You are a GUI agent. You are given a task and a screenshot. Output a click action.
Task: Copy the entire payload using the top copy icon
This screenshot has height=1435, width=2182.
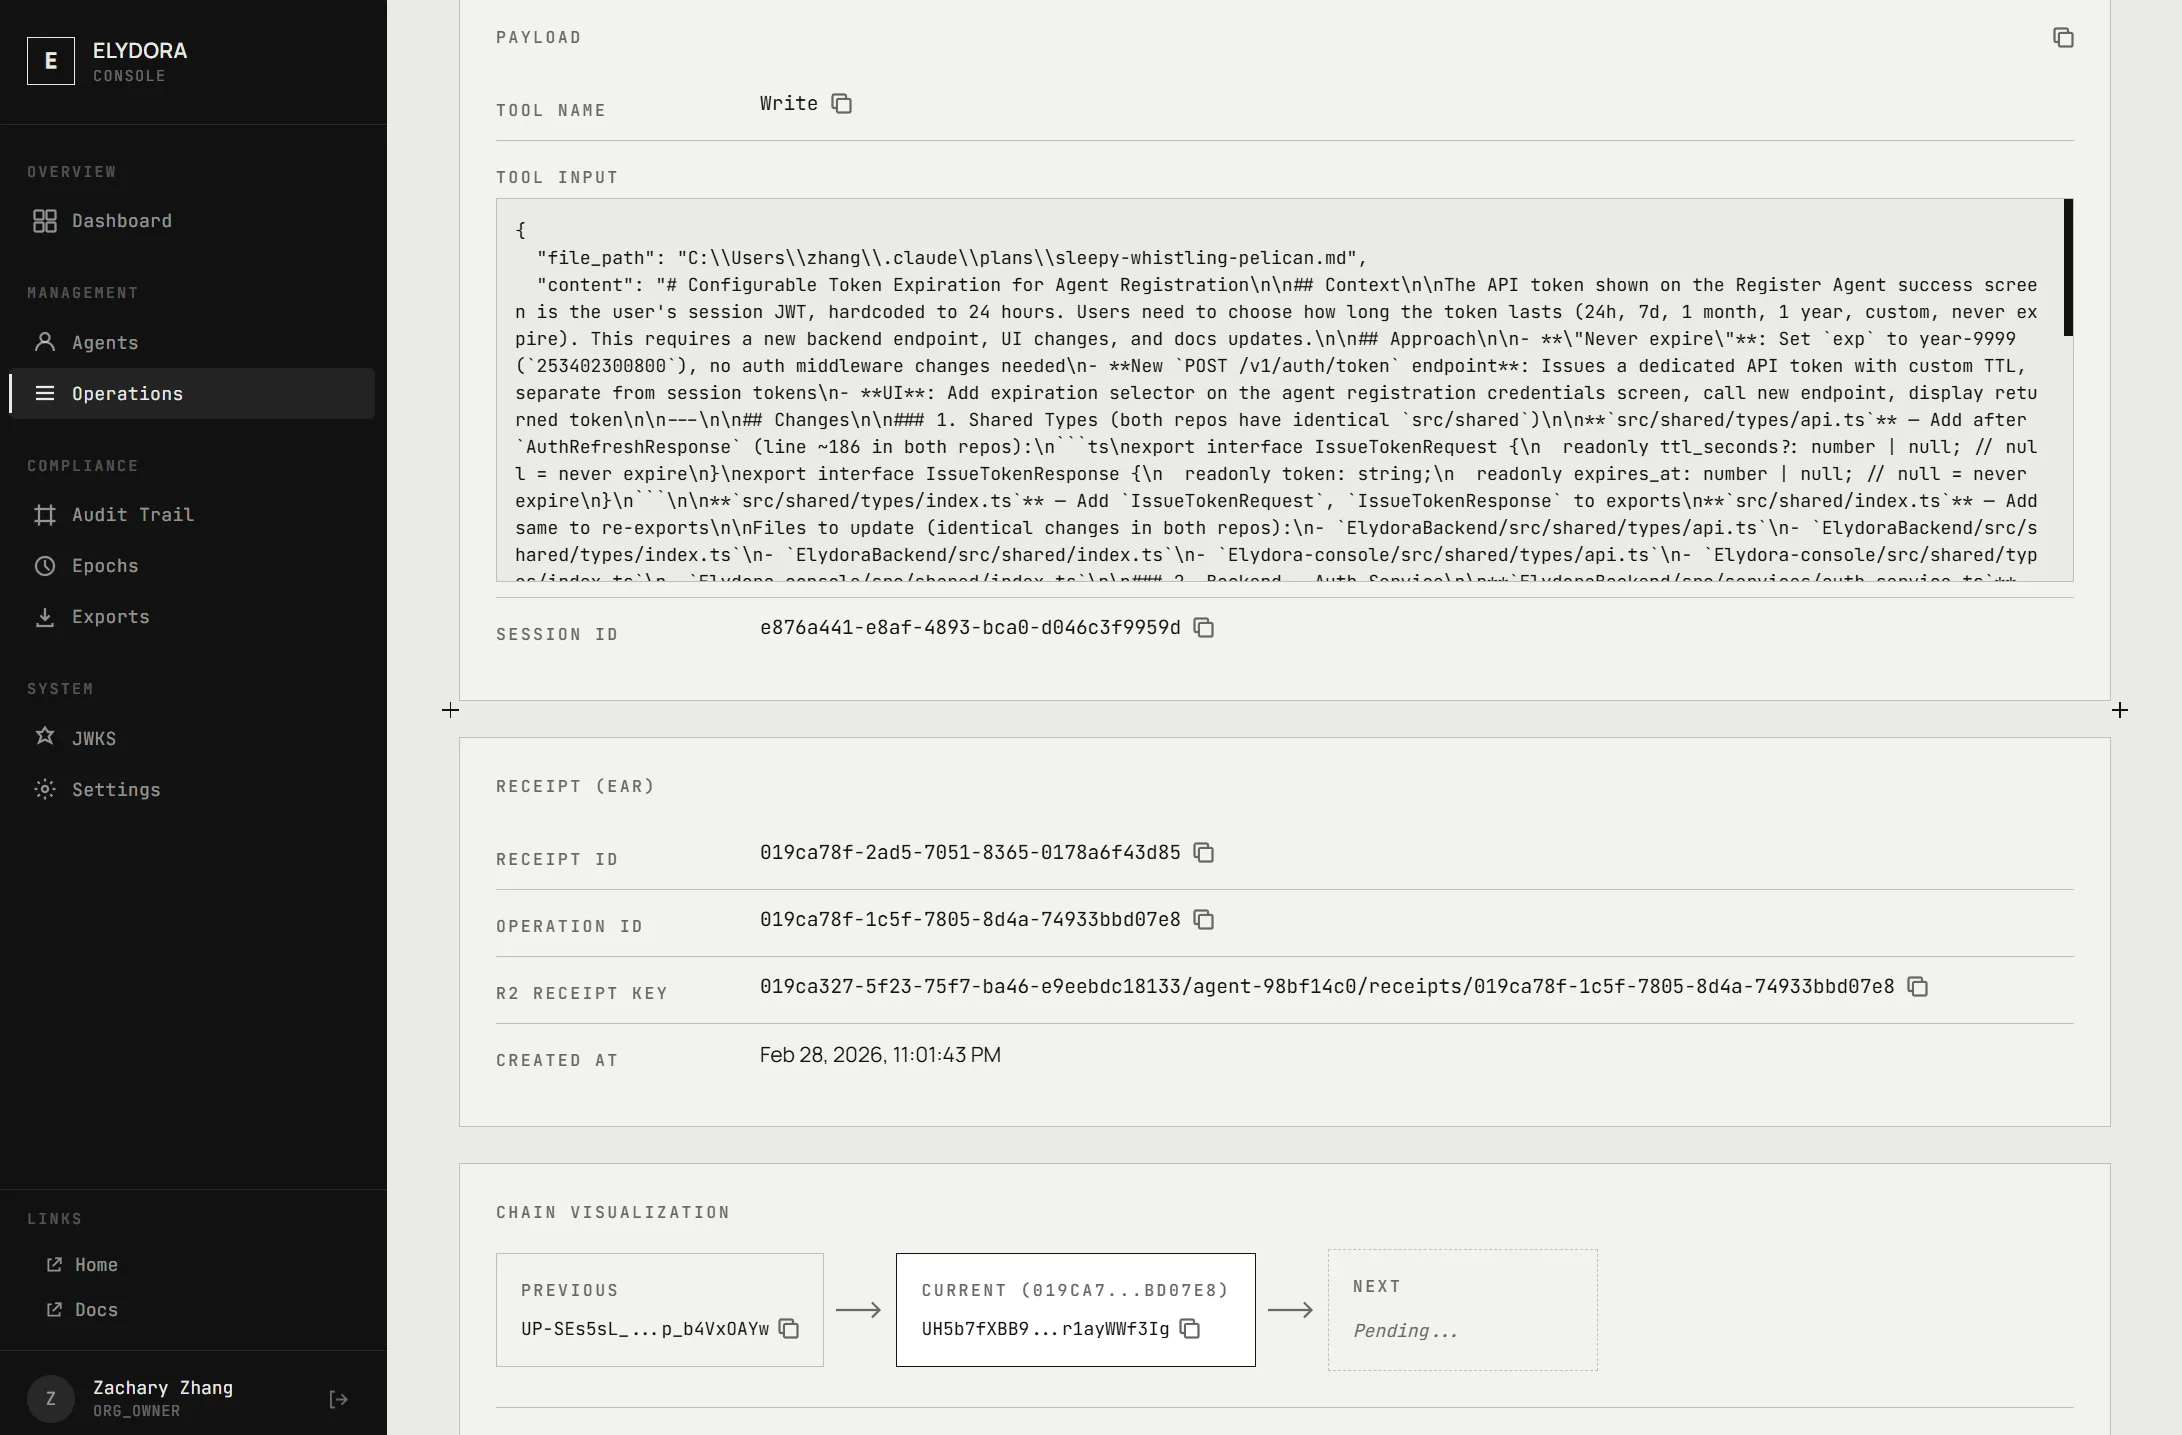[x=2063, y=37]
